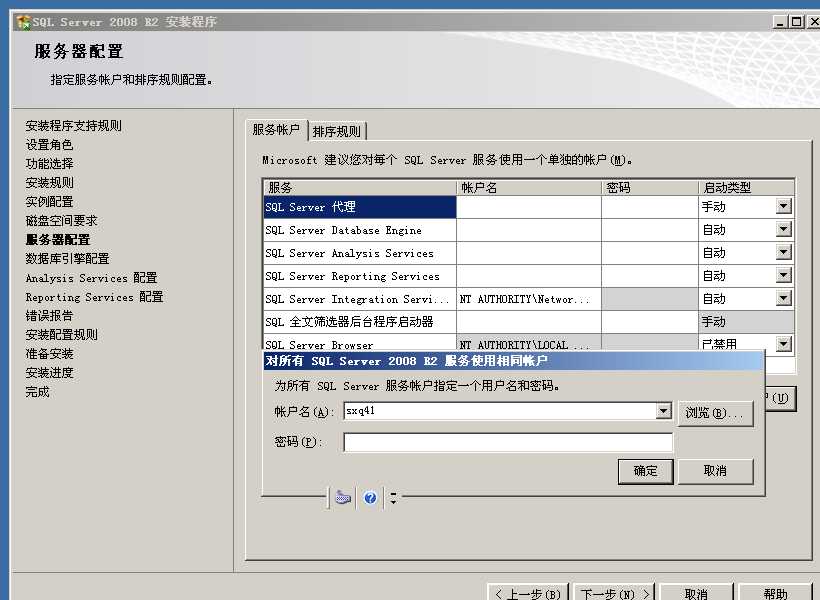
Task: Click Analysis Services 配置 step
Action: tap(92, 278)
